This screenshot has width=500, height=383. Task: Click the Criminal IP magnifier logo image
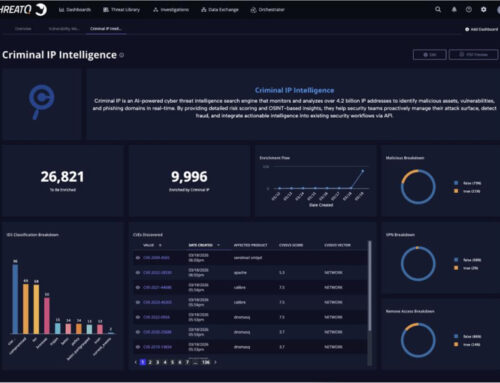(41, 102)
